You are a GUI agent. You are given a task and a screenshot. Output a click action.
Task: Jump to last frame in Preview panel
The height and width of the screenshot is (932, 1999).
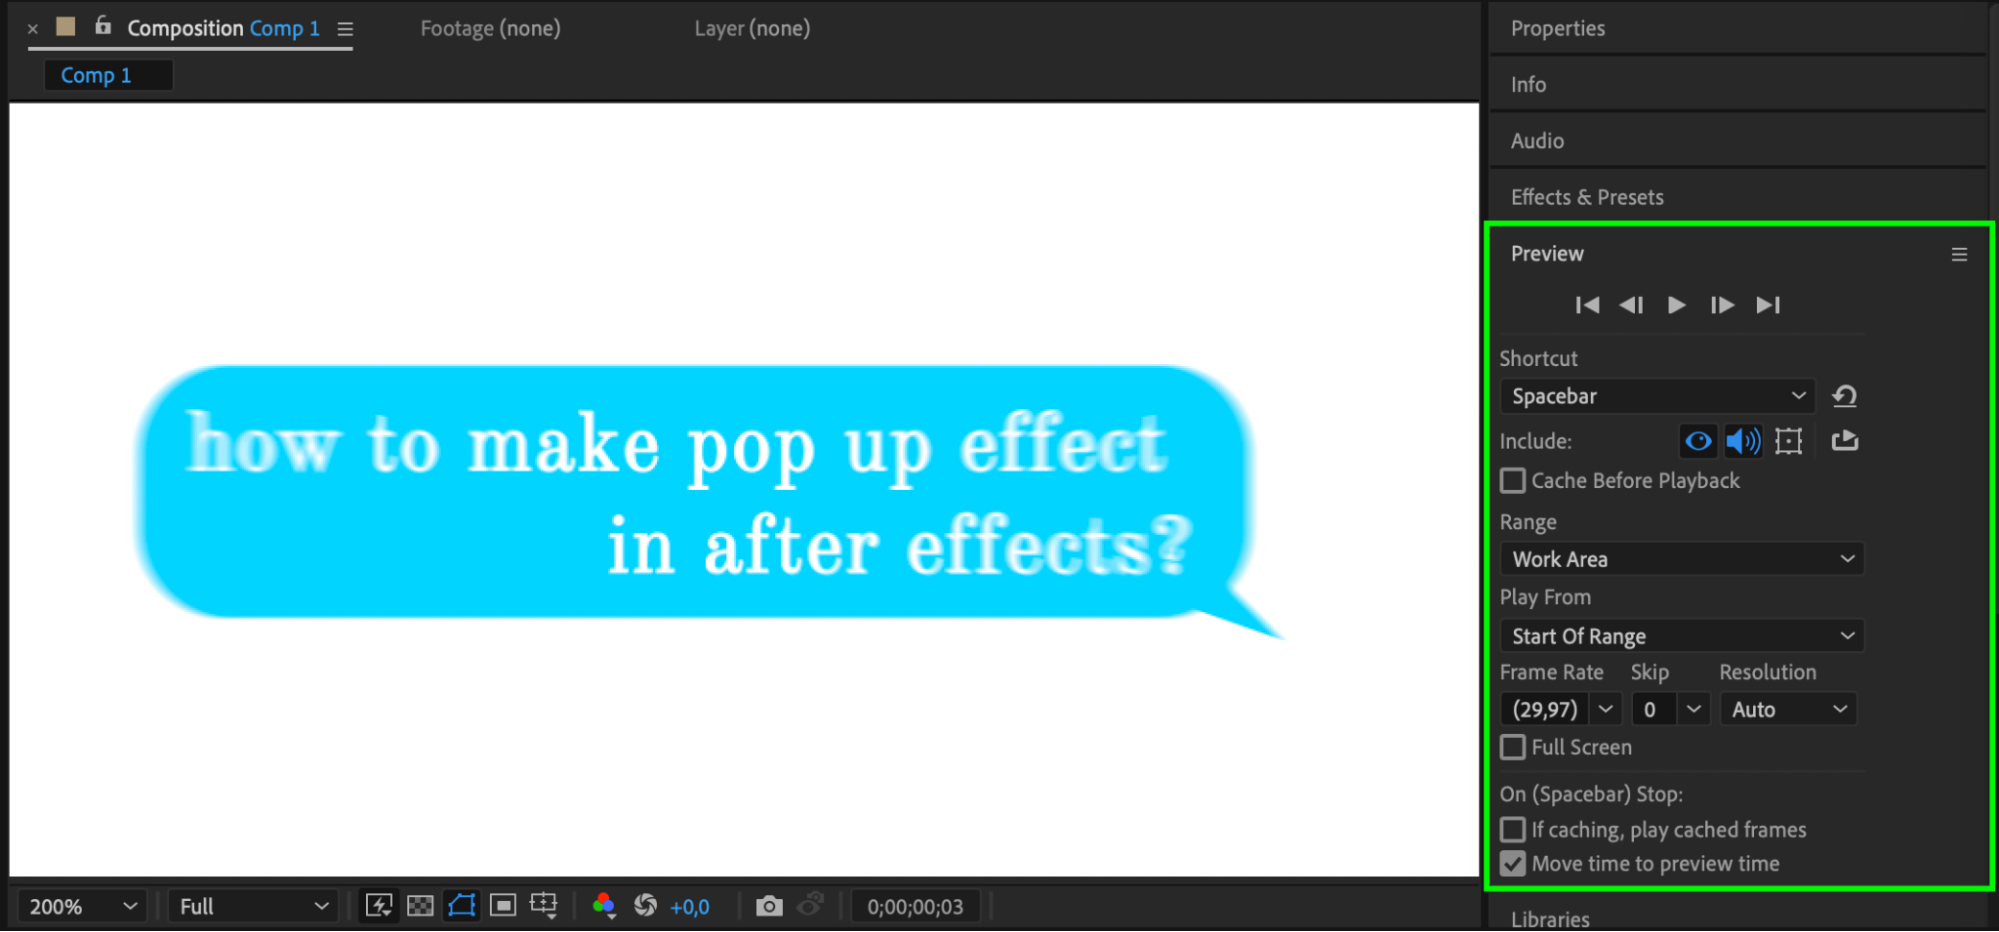(x=1768, y=305)
